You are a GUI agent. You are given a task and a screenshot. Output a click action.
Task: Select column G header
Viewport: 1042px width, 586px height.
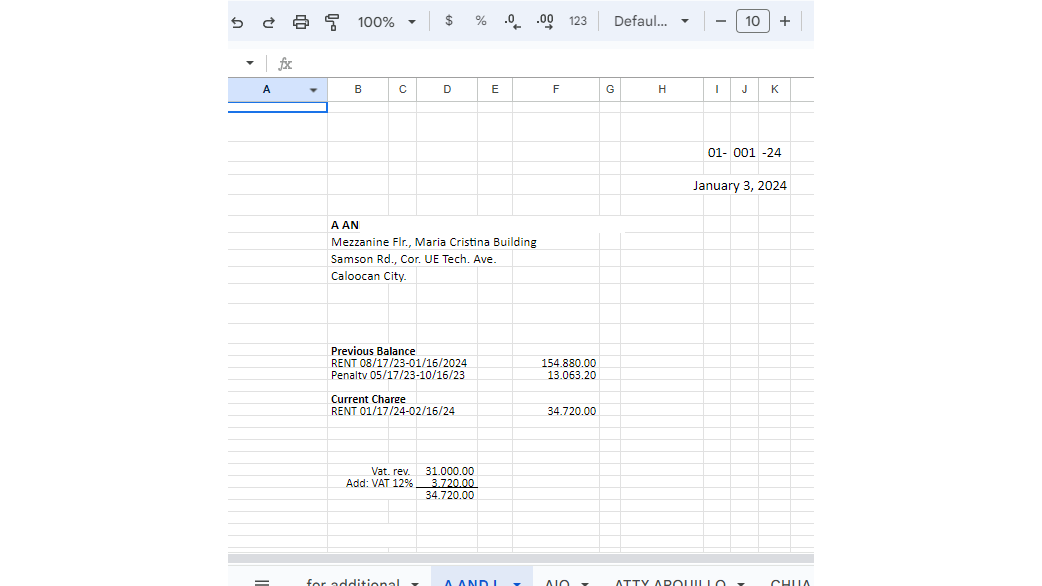tap(609, 90)
